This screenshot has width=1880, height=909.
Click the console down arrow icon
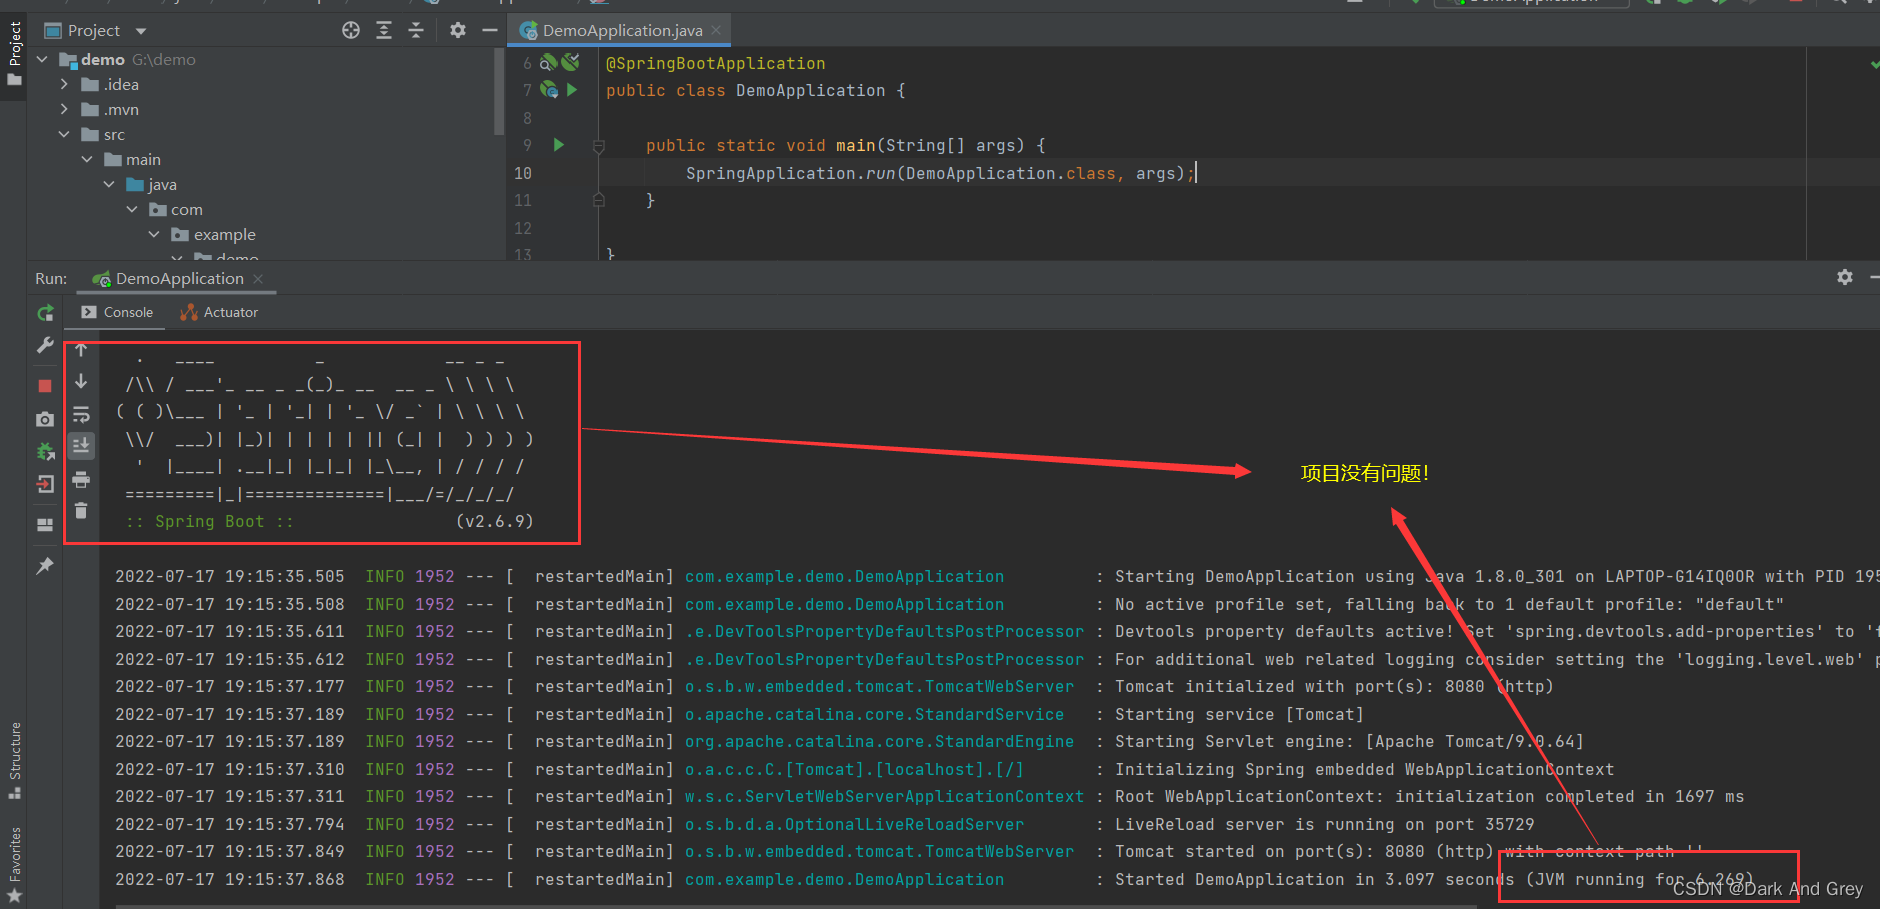(x=81, y=382)
